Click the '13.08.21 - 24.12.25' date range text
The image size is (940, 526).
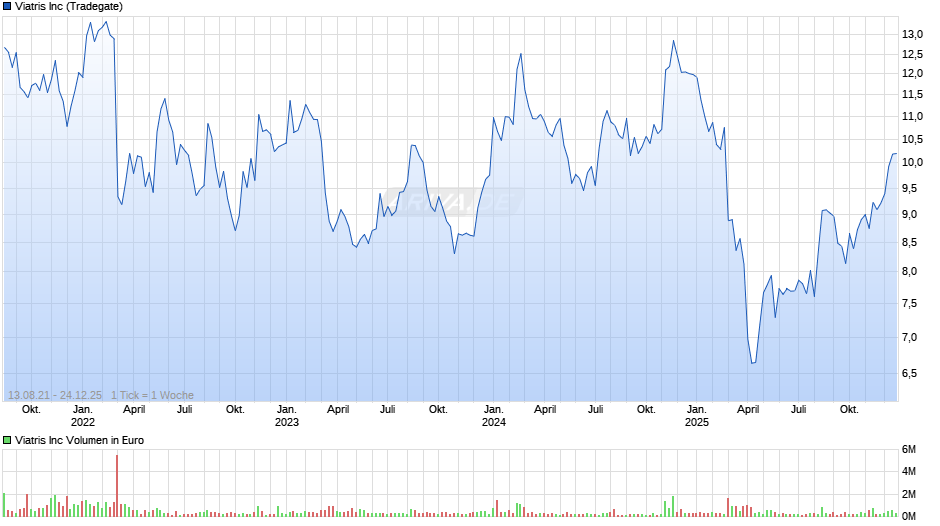55,395
